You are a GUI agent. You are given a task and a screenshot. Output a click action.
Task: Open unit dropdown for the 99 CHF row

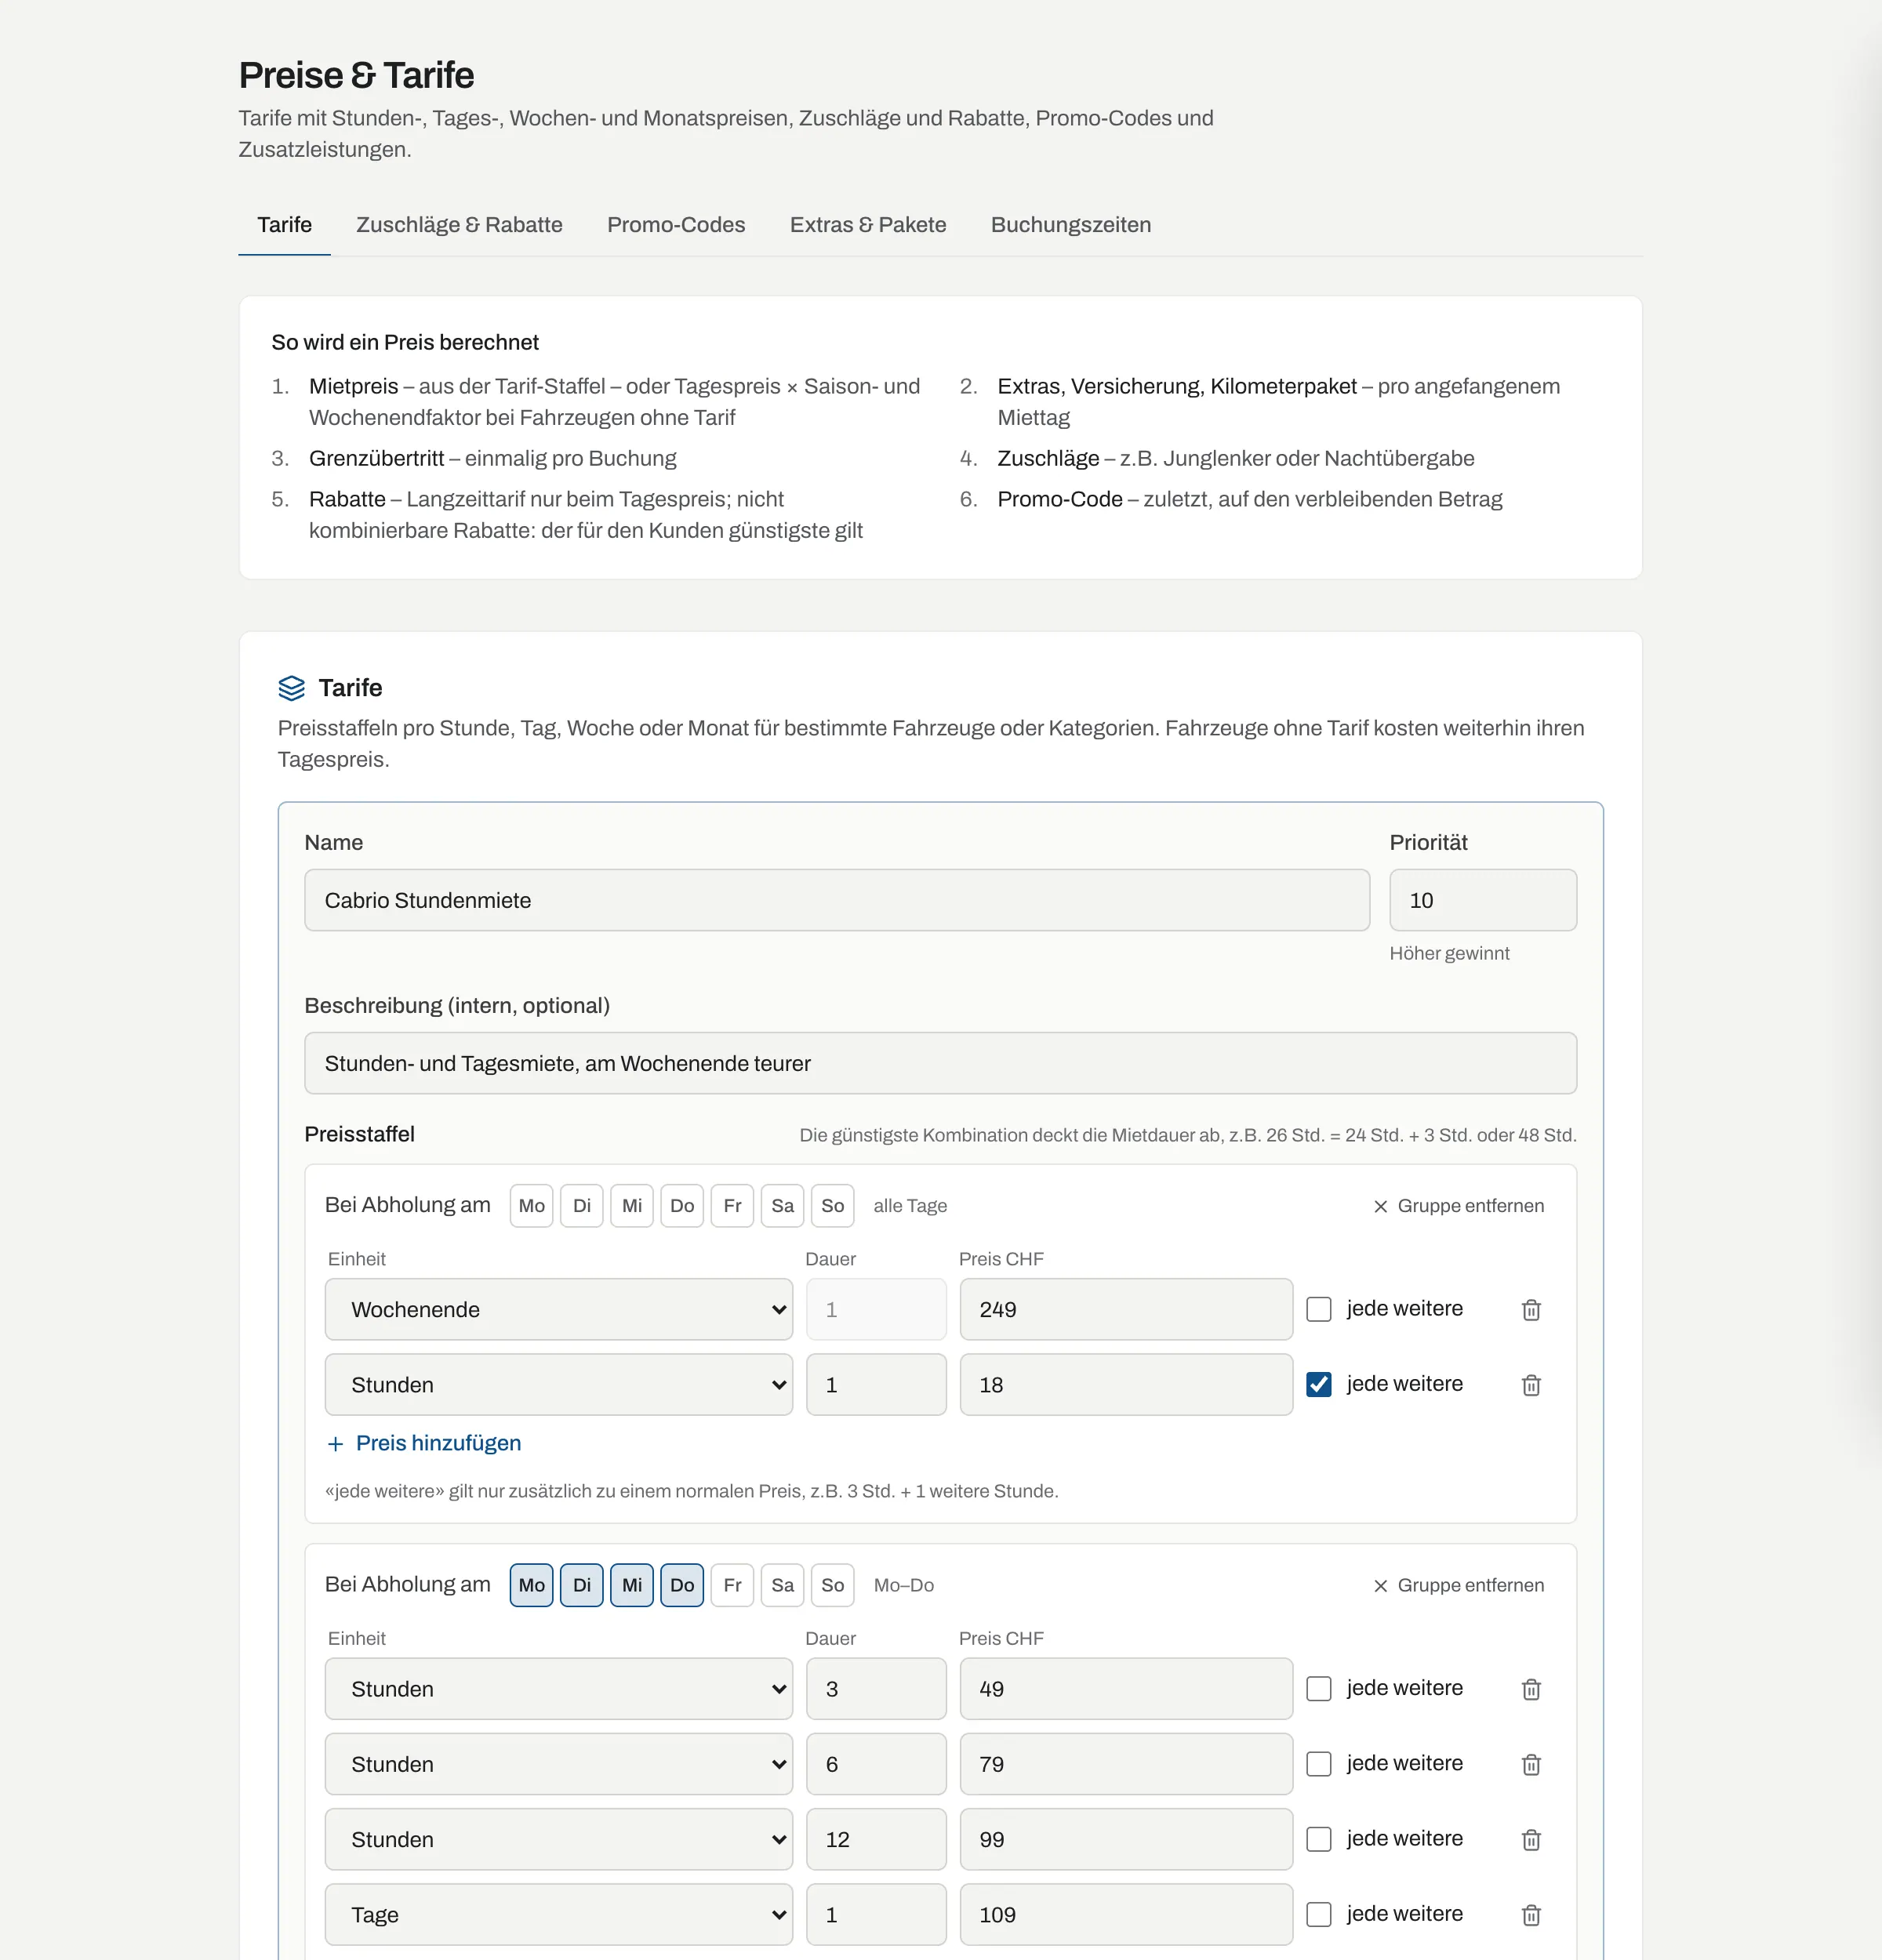point(558,1839)
